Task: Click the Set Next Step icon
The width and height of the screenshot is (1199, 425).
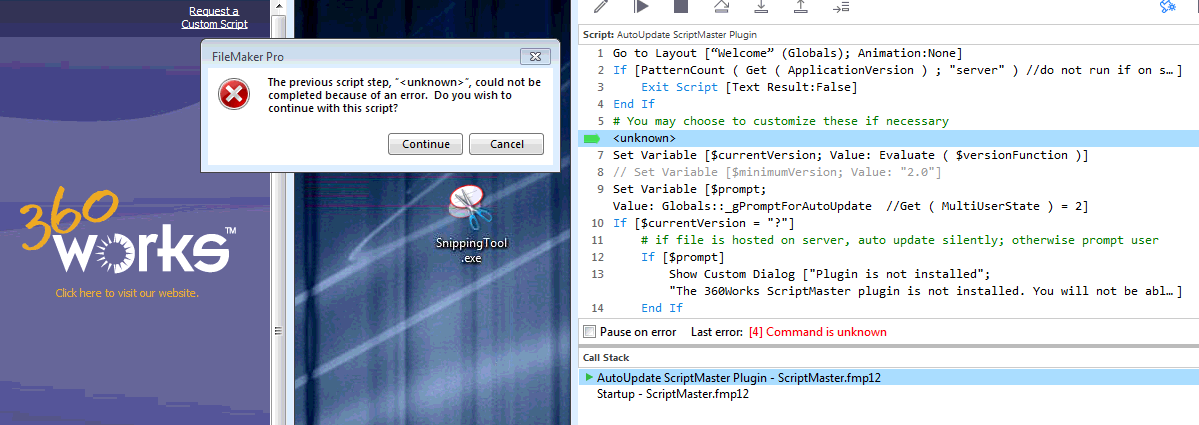Action: pos(840,6)
